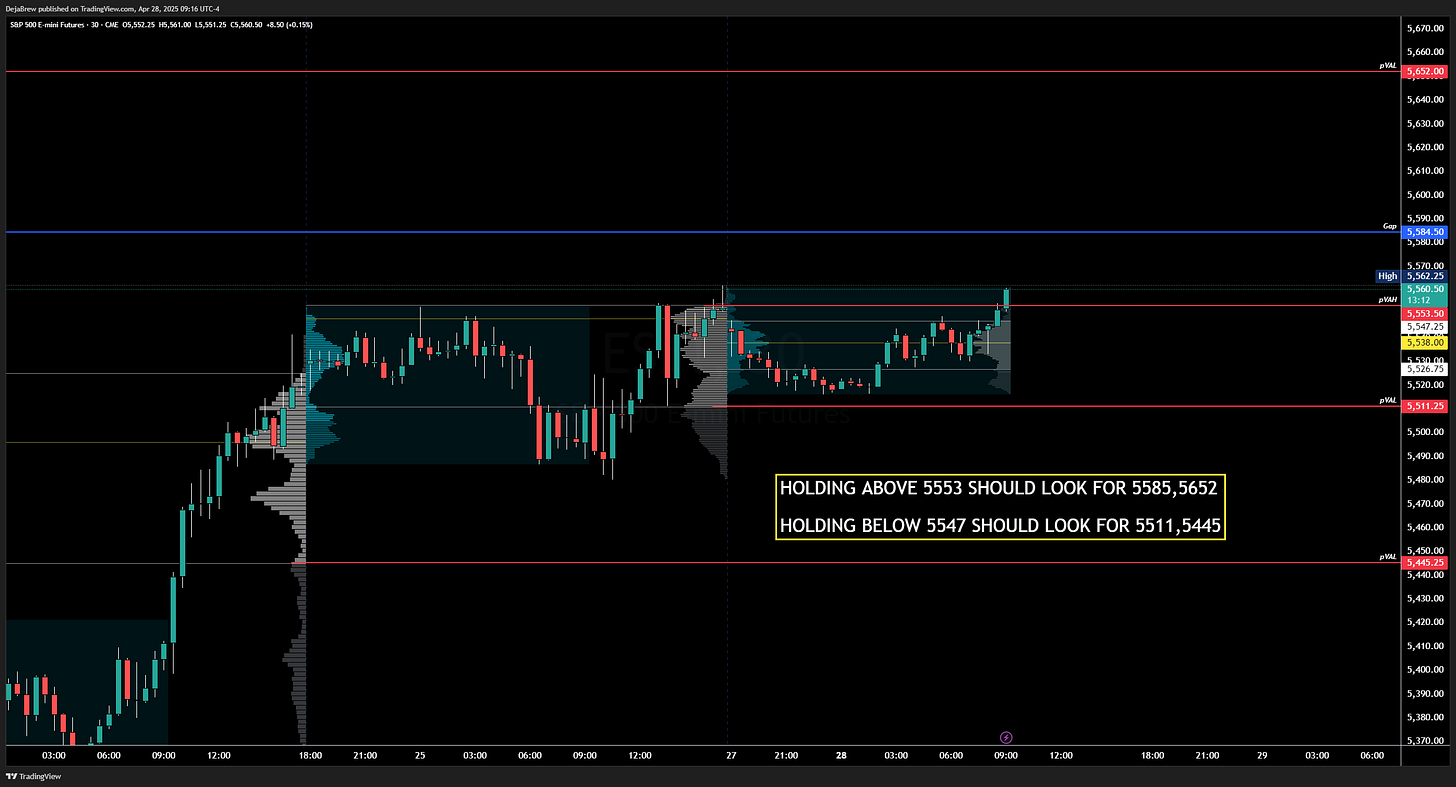Image resolution: width=1456 pixels, height=787 pixels.
Task: Click the date label 25 on time axis
Action: [420, 756]
